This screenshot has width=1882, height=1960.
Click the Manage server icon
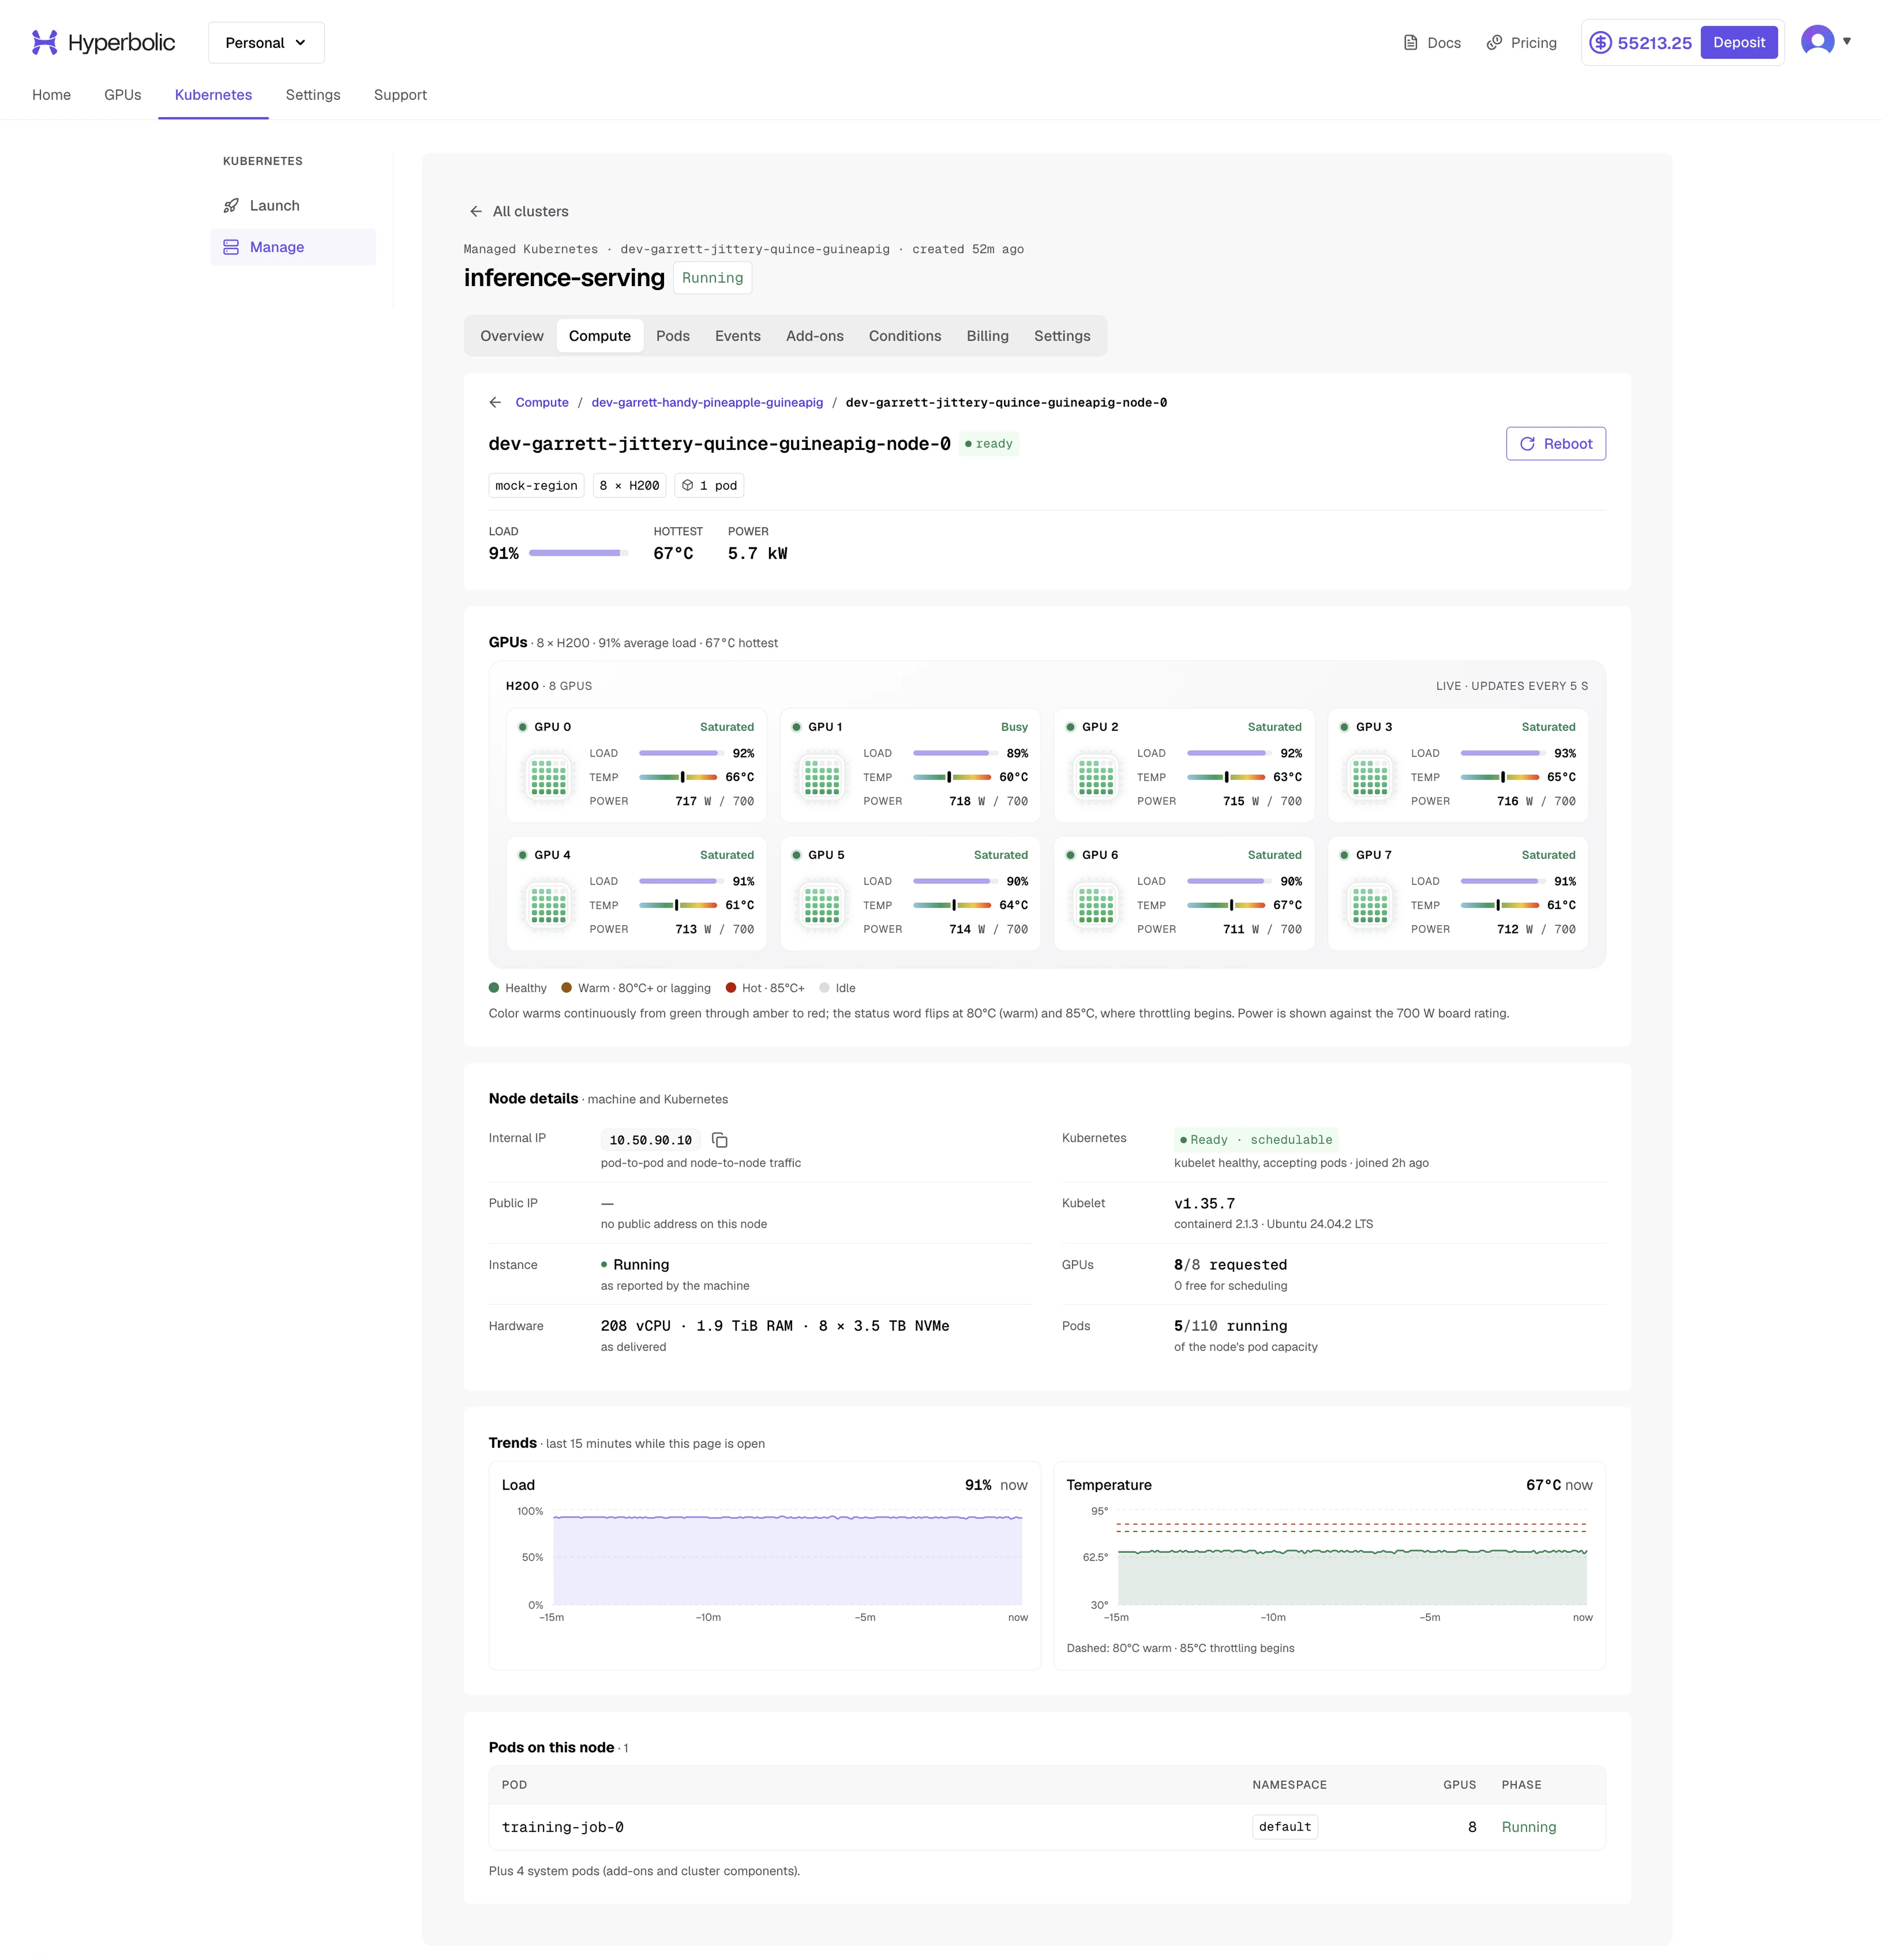point(231,247)
